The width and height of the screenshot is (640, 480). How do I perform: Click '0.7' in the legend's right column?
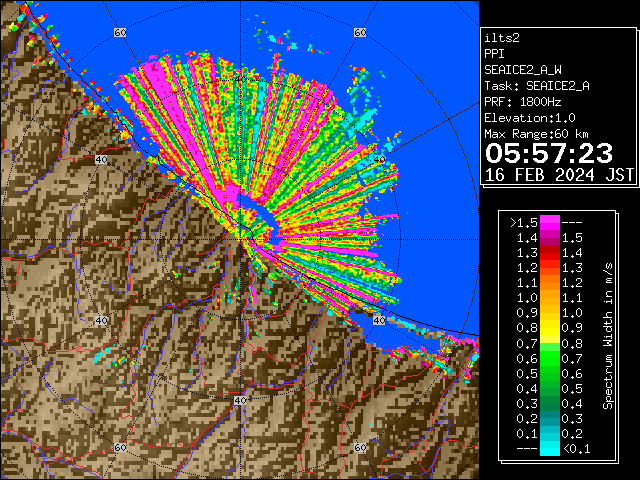tap(572, 358)
